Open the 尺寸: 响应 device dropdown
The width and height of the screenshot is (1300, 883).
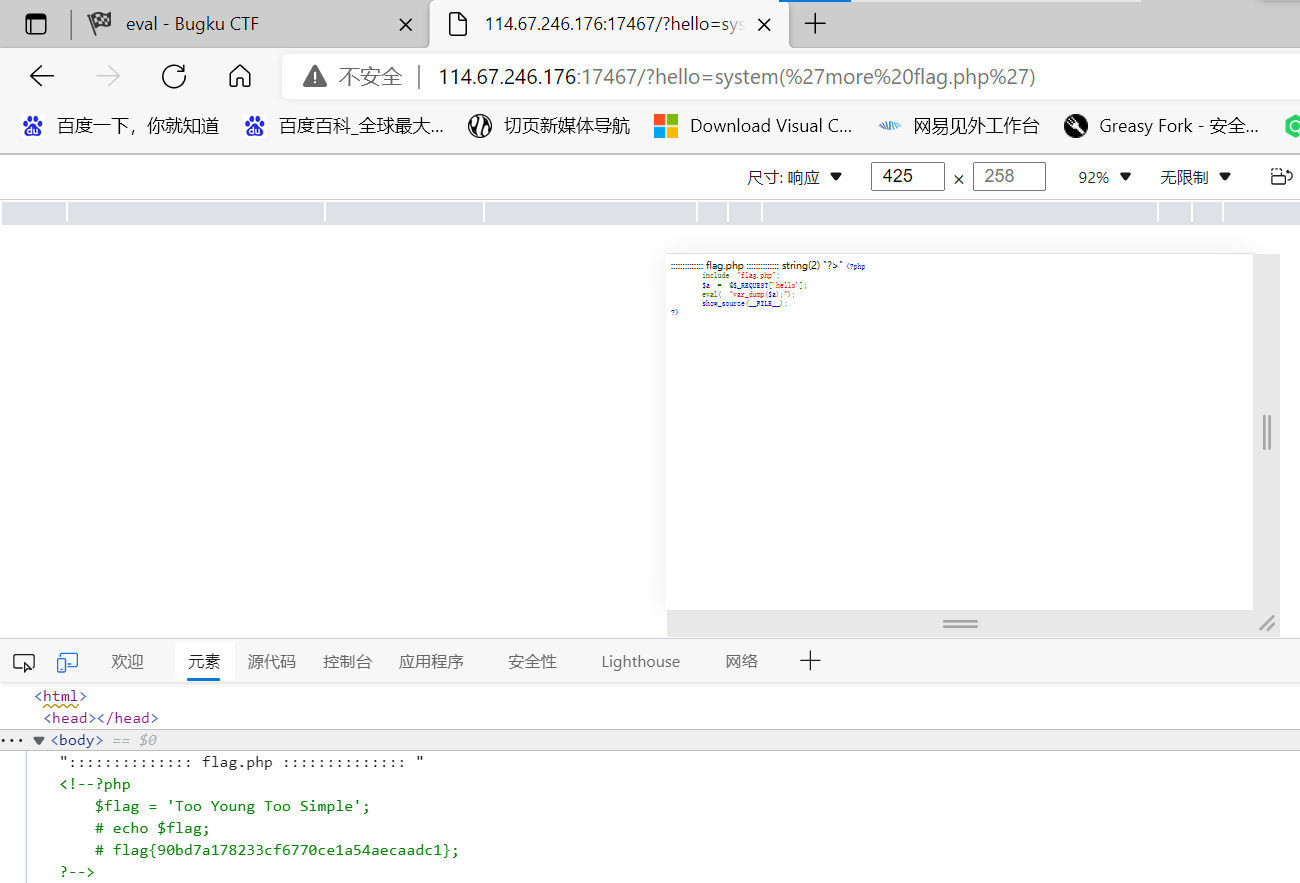(795, 177)
